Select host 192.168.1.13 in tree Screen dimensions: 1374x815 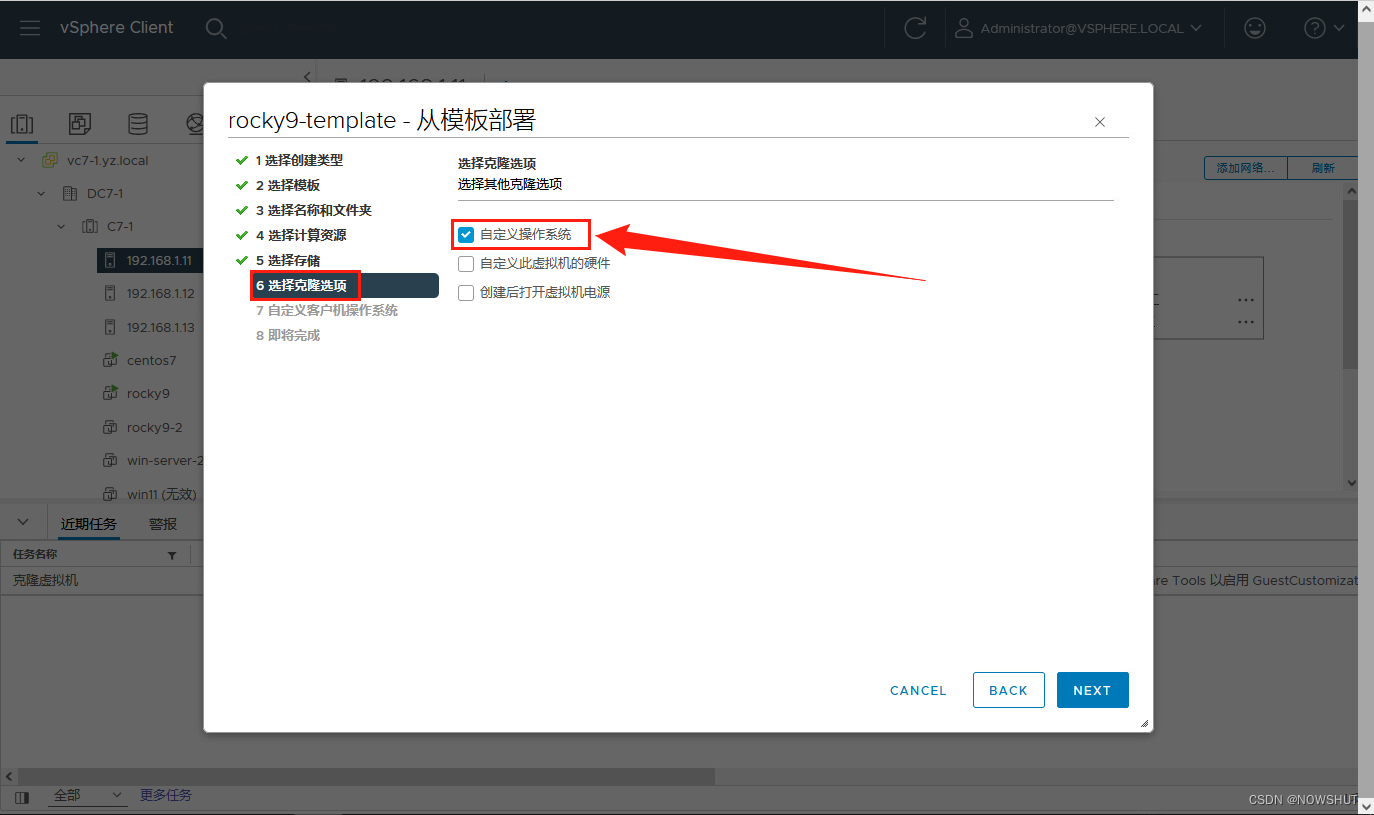pos(160,327)
